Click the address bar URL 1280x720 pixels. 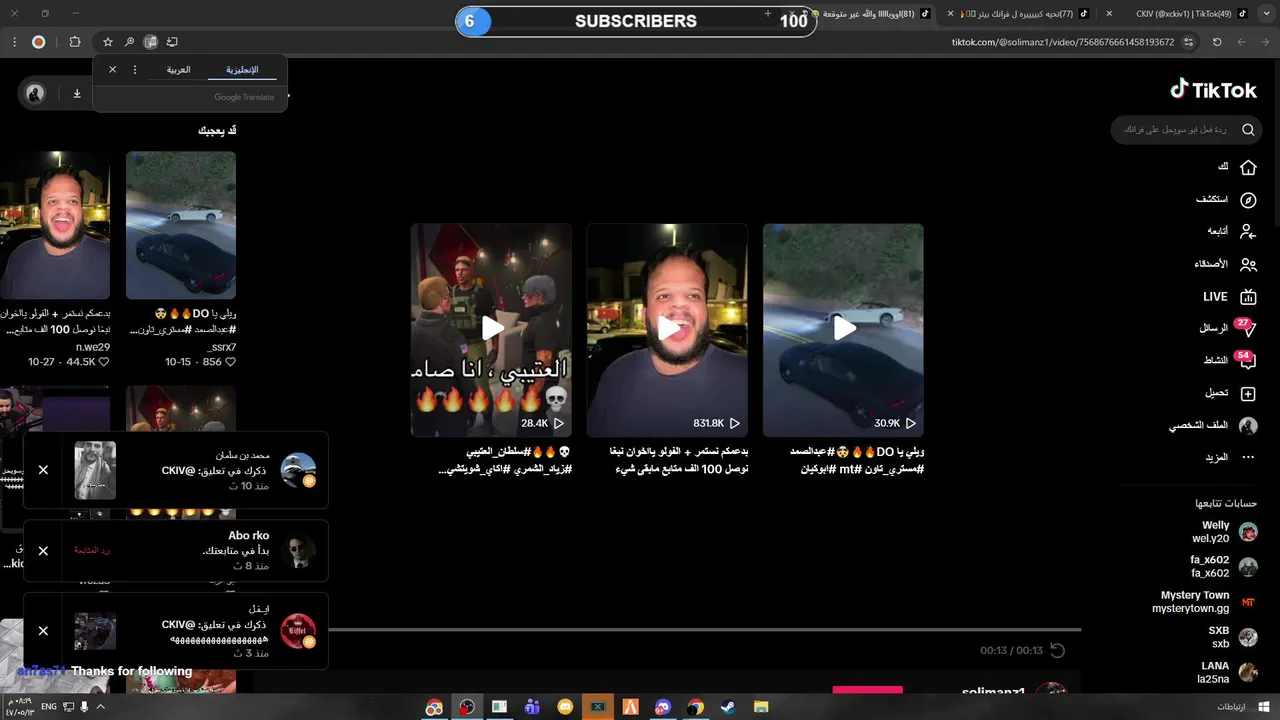1062,42
